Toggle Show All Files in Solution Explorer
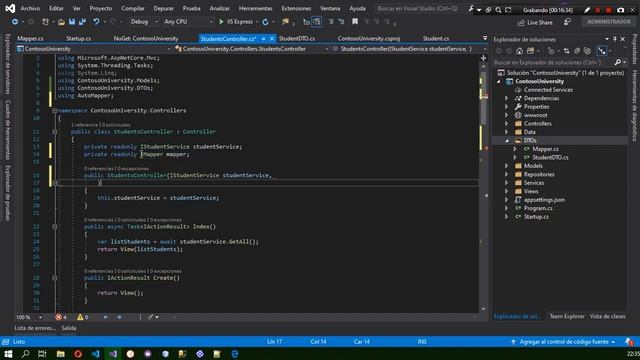Screen dimensions: 640x360 587,51
